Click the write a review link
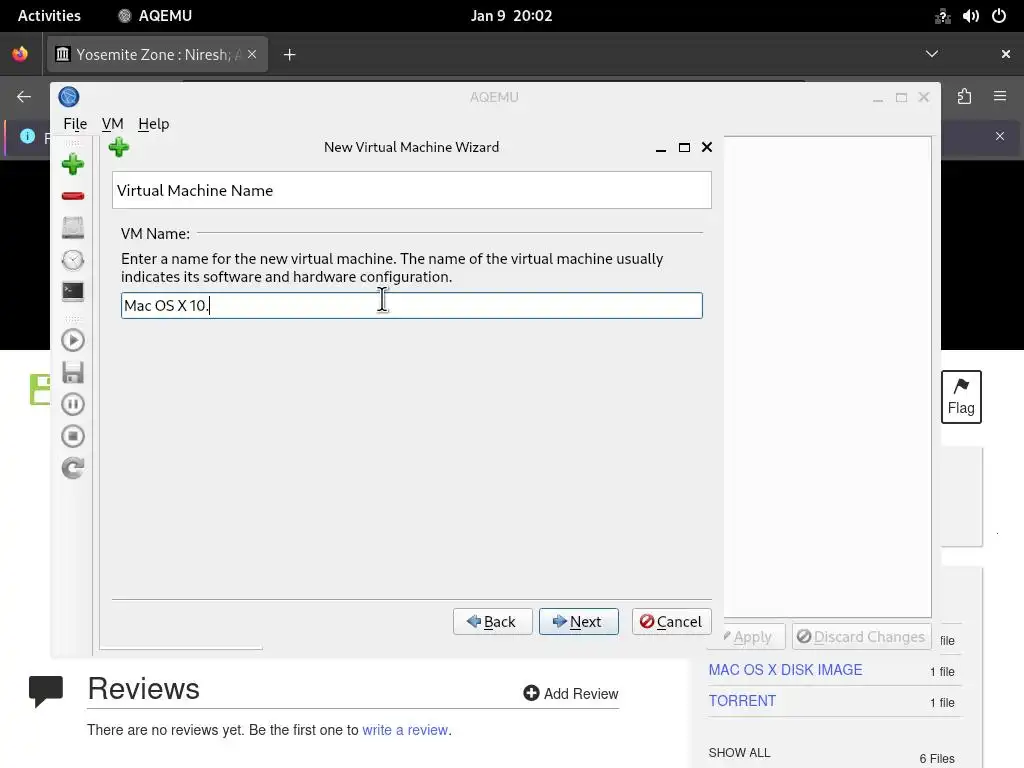The width and height of the screenshot is (1024, 768). tap(405, 730)
